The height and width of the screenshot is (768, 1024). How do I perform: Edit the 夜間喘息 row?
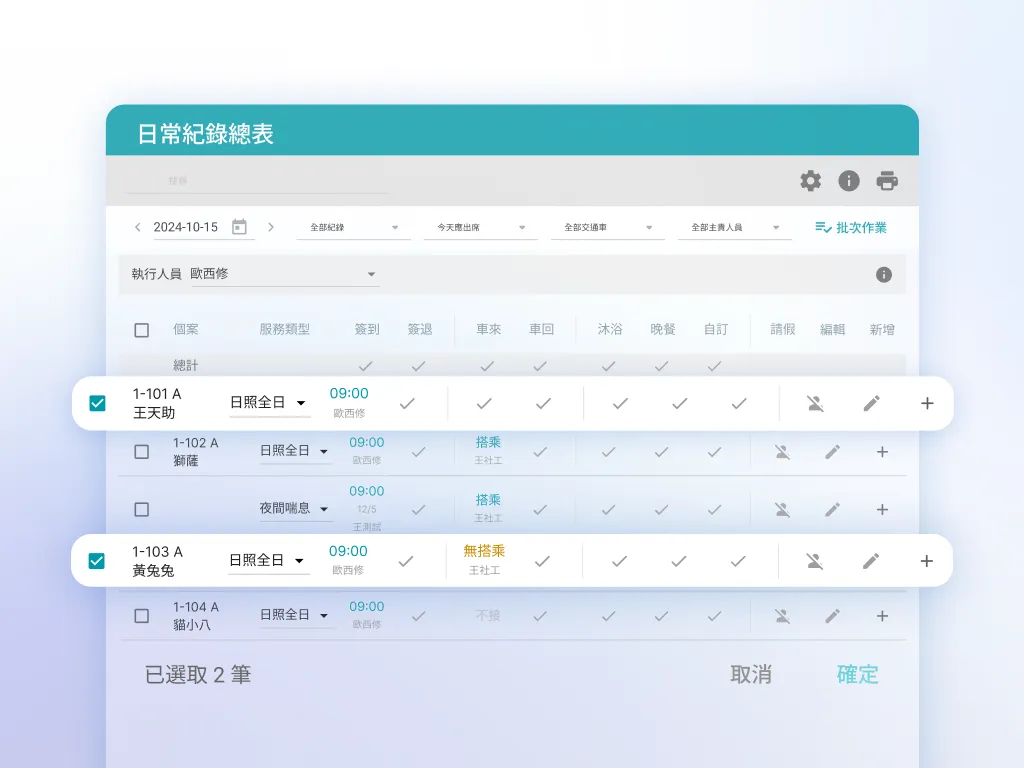point(832,509)
